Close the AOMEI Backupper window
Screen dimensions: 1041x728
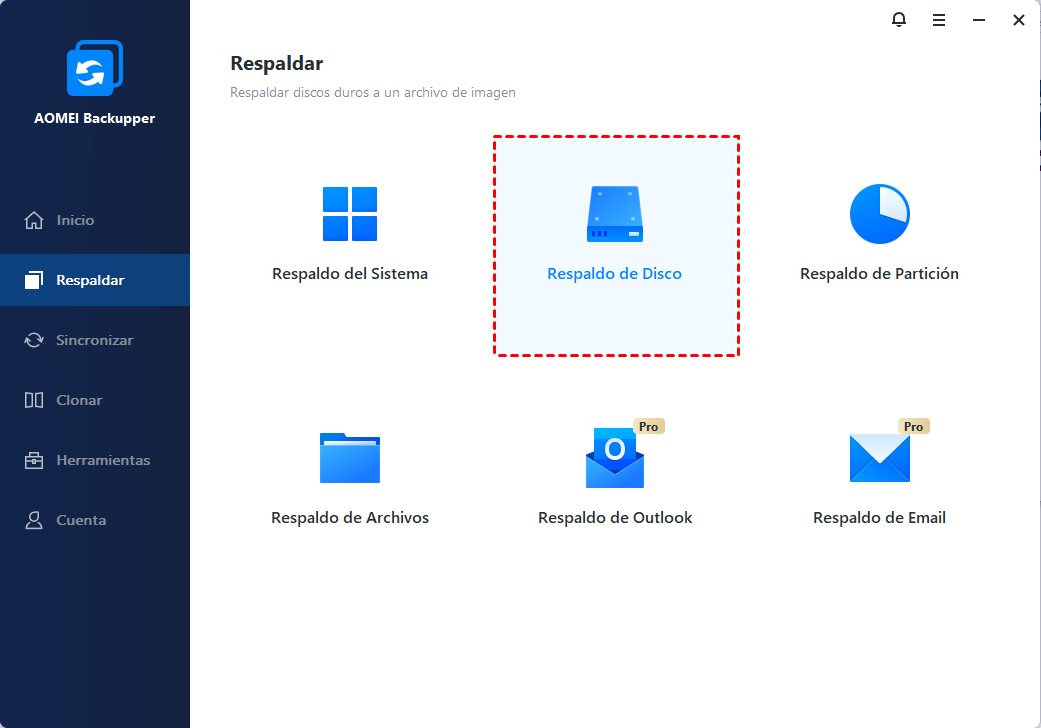tap(1018, 20)
